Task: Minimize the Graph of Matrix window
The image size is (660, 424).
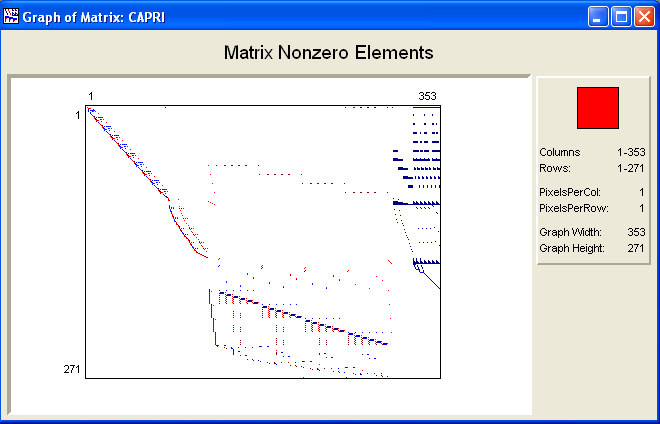Action: tap(598, 16)
